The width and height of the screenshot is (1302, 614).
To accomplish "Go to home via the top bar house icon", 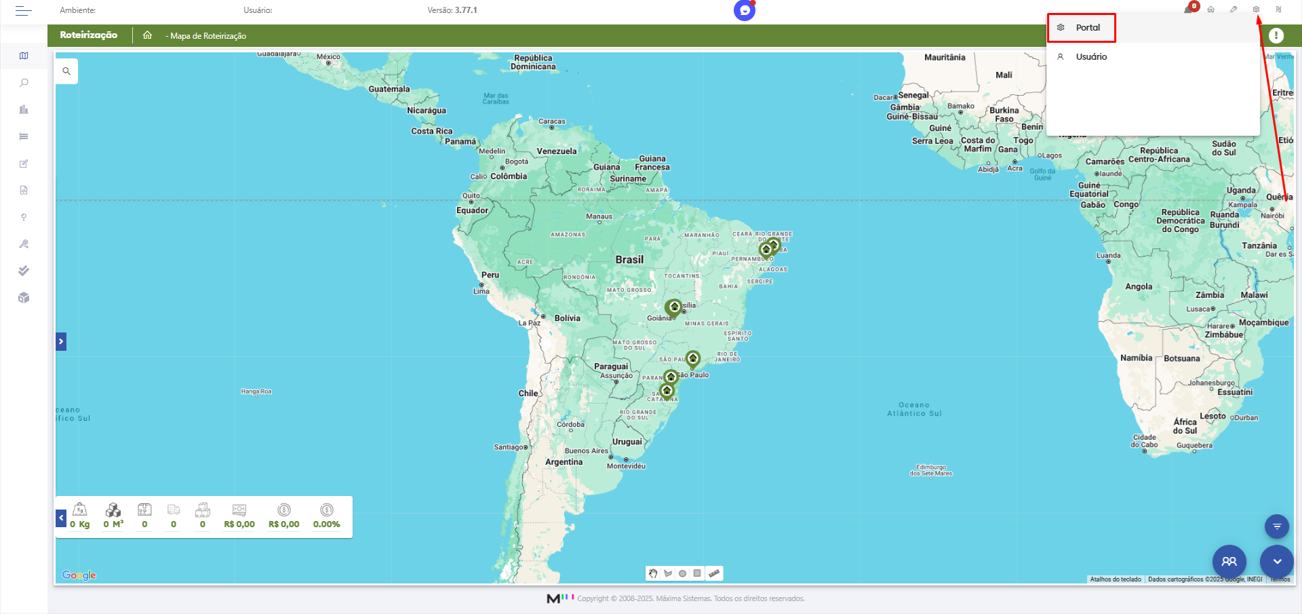I will click(1211, 10).
